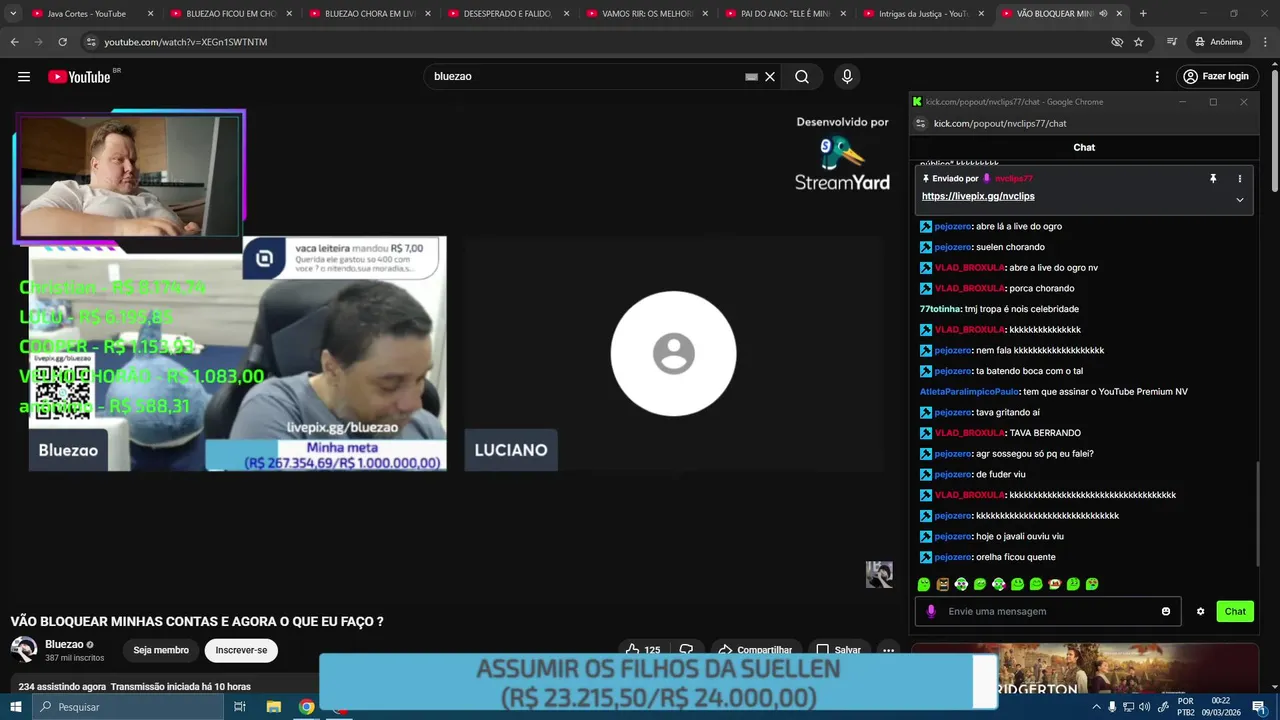Image resolution: width=1280 pixels, height=720 pixels.
Task: Click the Compartilhar share button
Action: click(755, 650)
